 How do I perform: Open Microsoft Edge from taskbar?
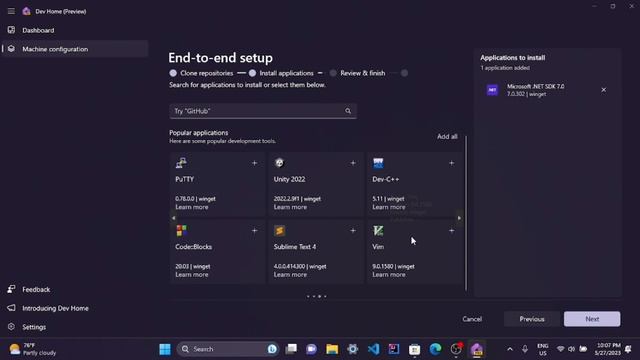tap(435, 349)
